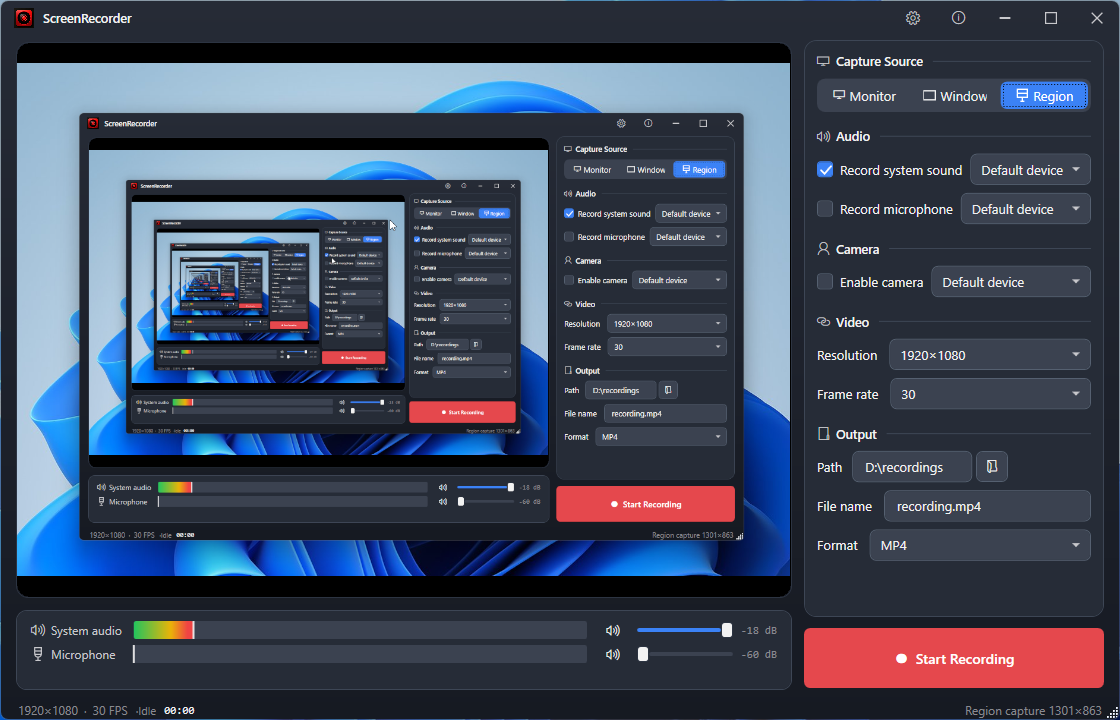1120x720 pixels.
Task: Click the red Start Recording button
Action: coord(954,659)
